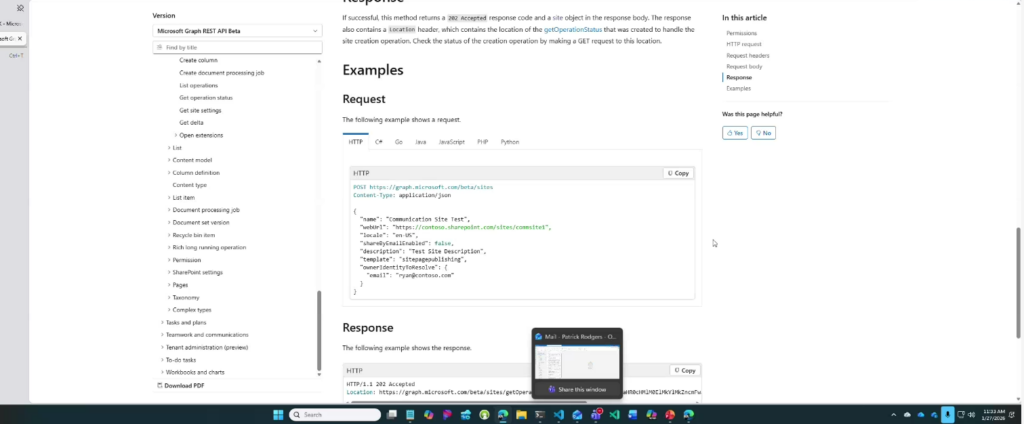Copy the HTTP request code sample

click(678, 173)
